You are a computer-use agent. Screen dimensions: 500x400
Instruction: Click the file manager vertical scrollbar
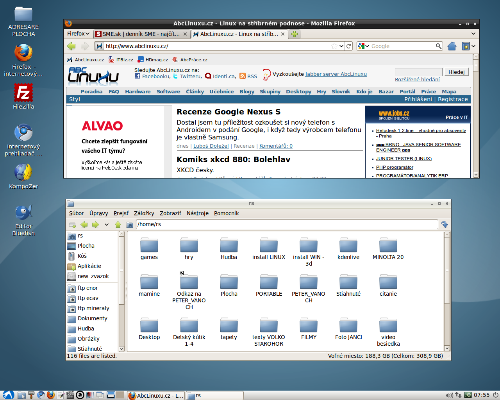coord(447,291)
